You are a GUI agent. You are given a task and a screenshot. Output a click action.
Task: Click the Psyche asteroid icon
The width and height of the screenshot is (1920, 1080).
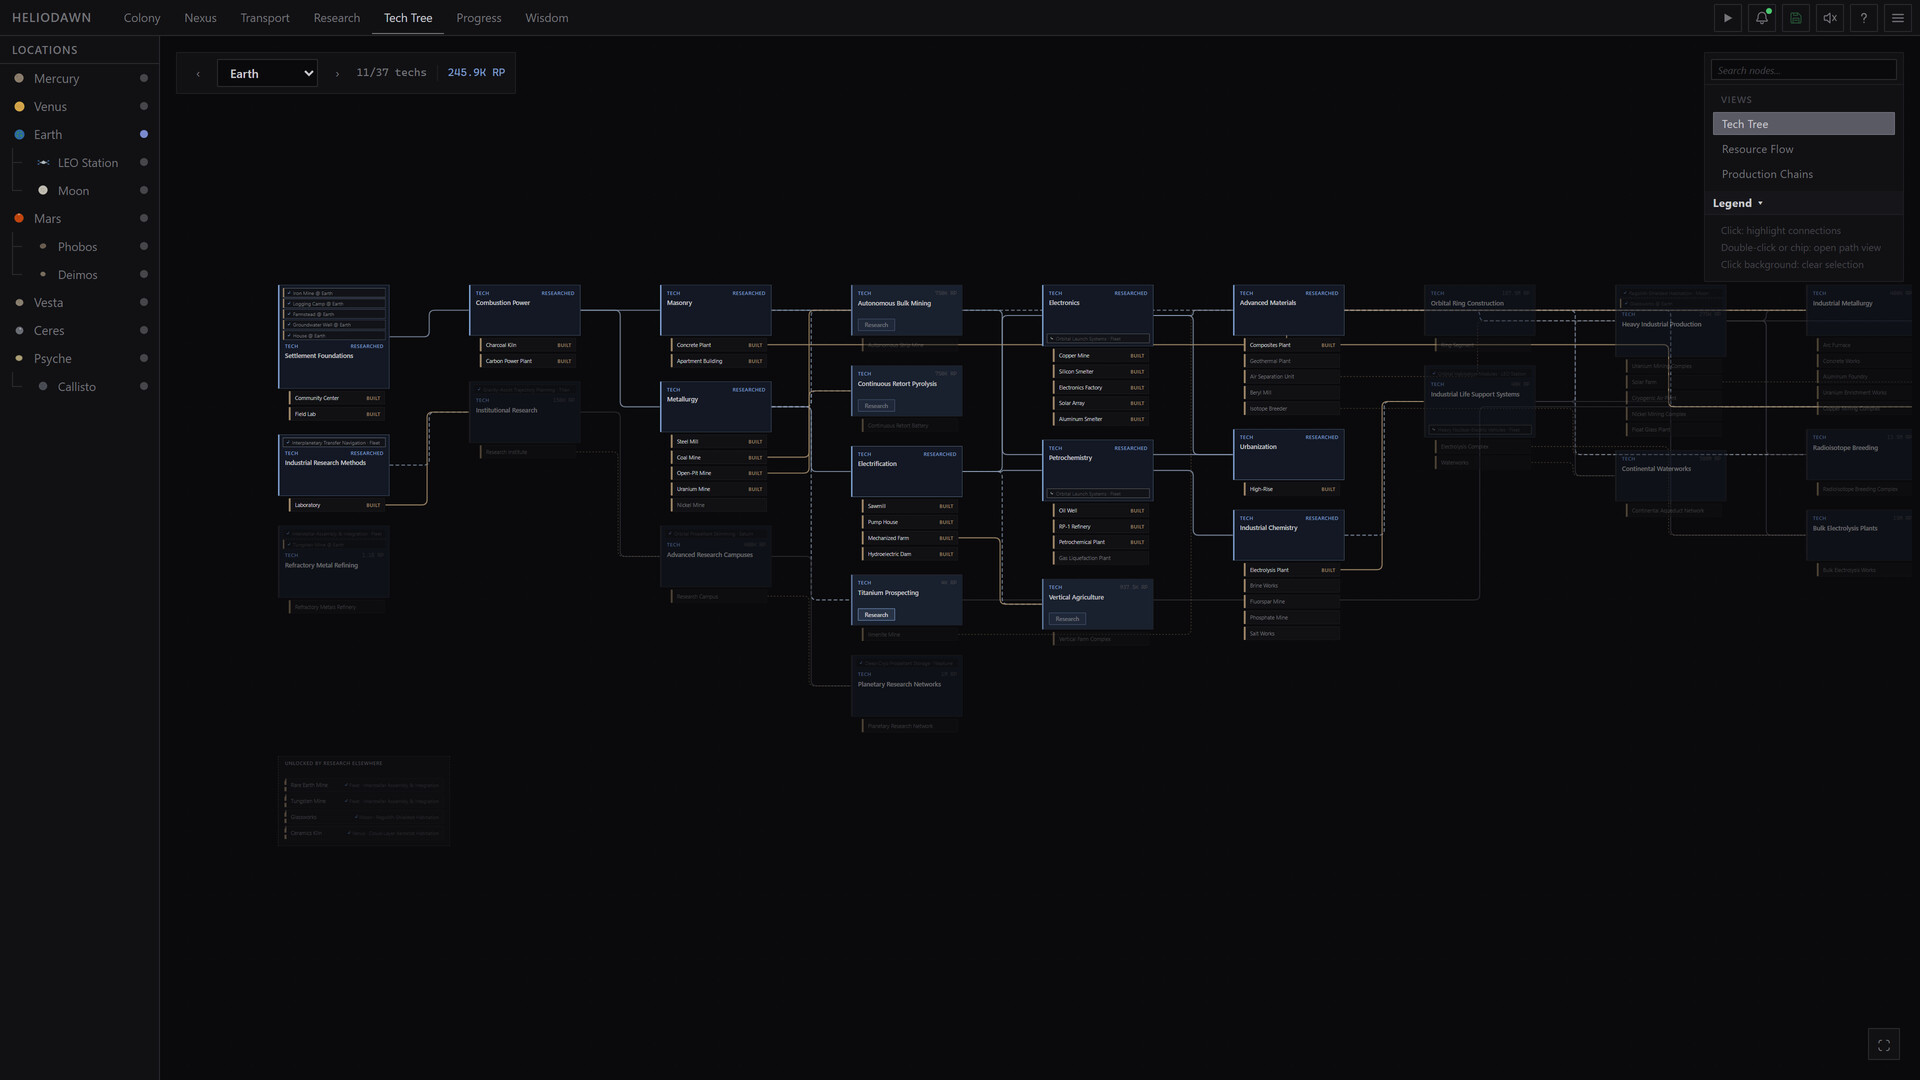(19, 358)
